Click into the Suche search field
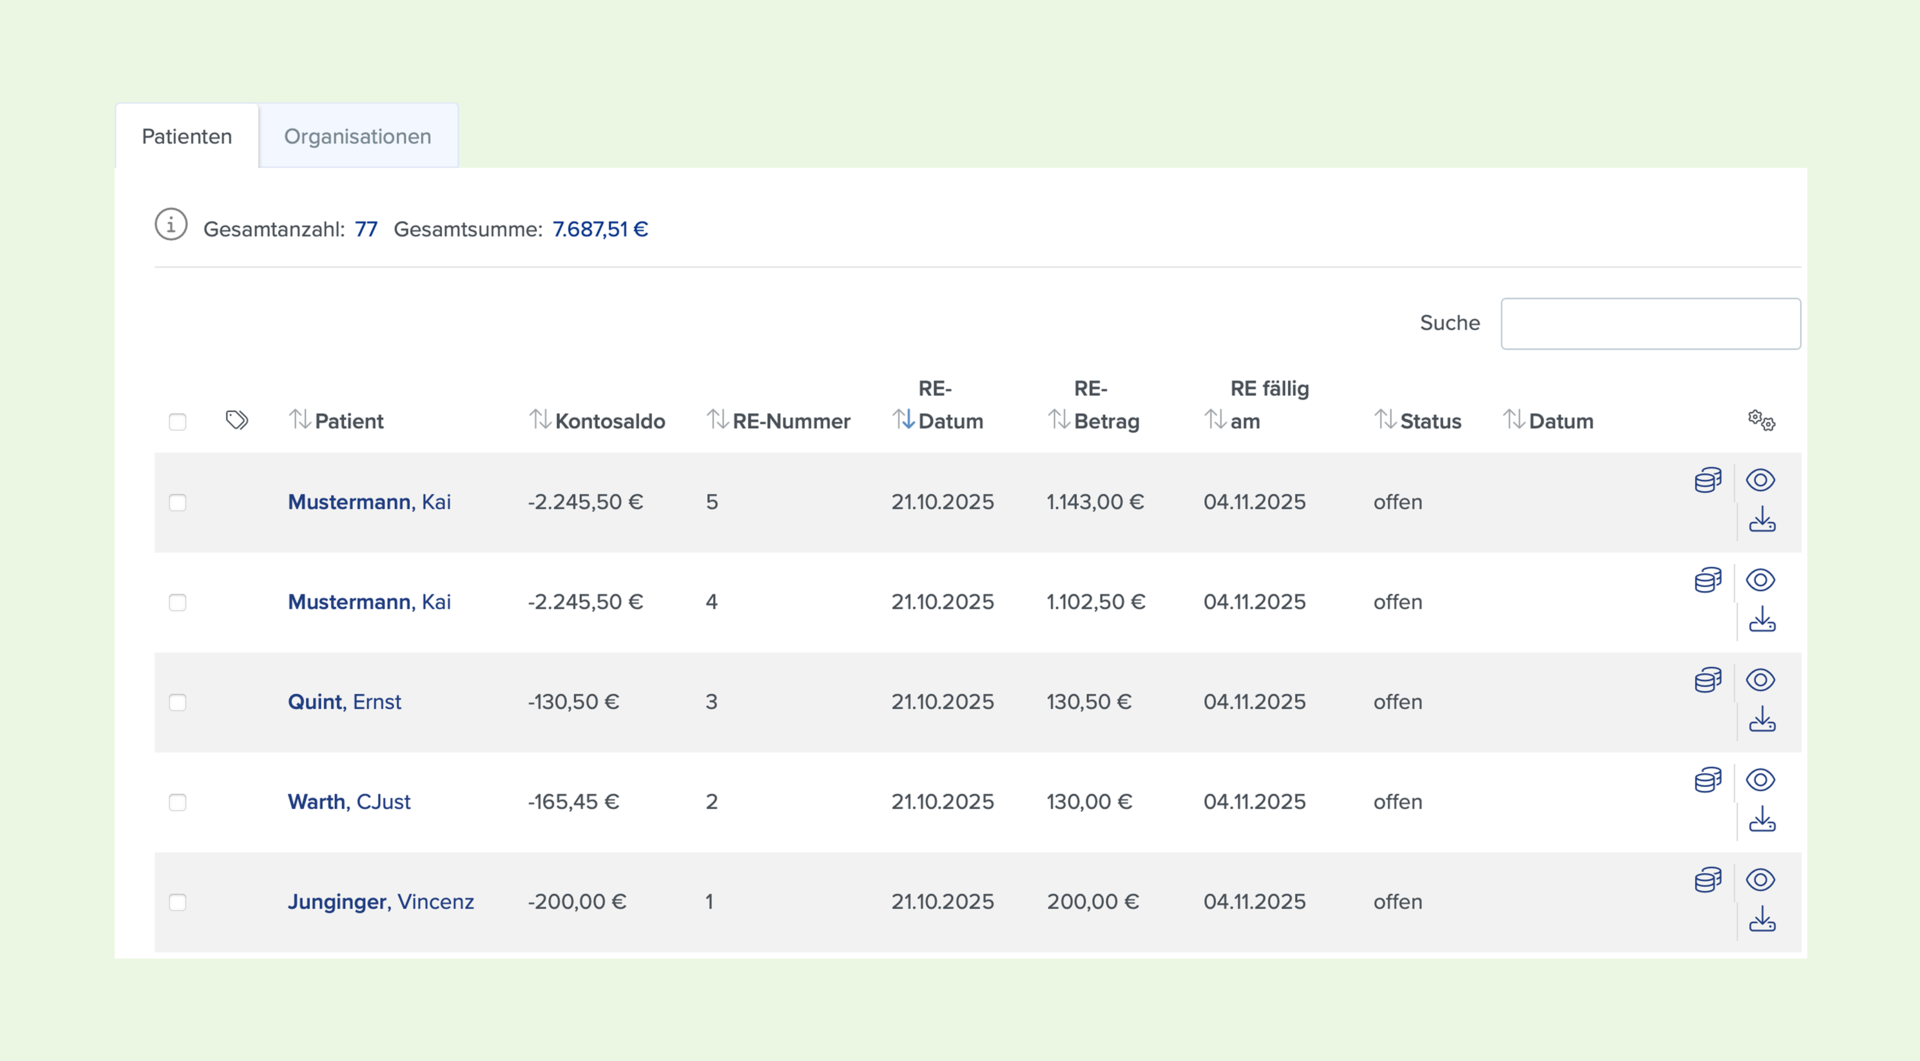 [x=1650, y=324]
